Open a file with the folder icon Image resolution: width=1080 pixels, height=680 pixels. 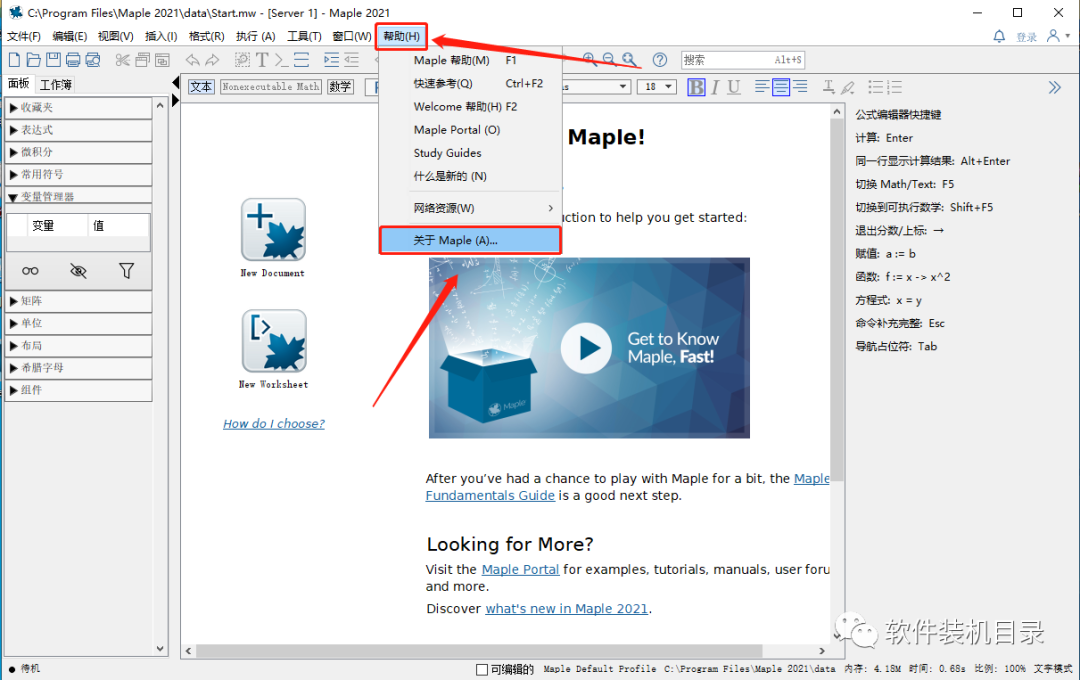click(33, 60)
